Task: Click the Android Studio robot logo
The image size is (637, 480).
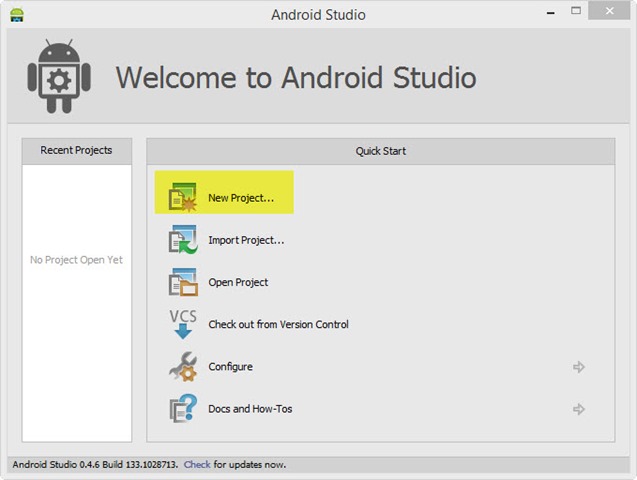Action: point(61,78)
